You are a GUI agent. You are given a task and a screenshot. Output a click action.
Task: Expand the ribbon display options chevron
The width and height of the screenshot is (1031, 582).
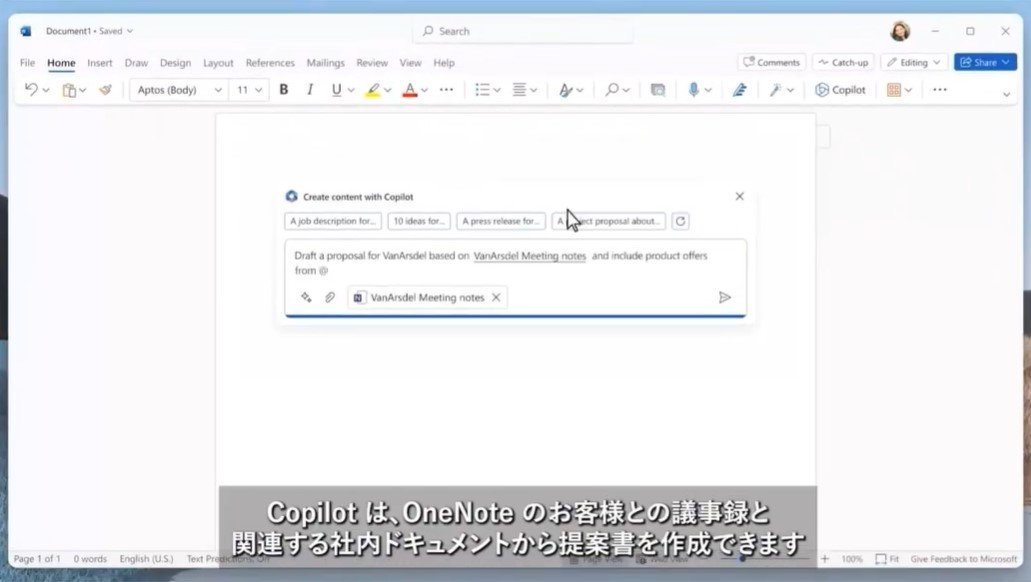tap(1006, 94)
